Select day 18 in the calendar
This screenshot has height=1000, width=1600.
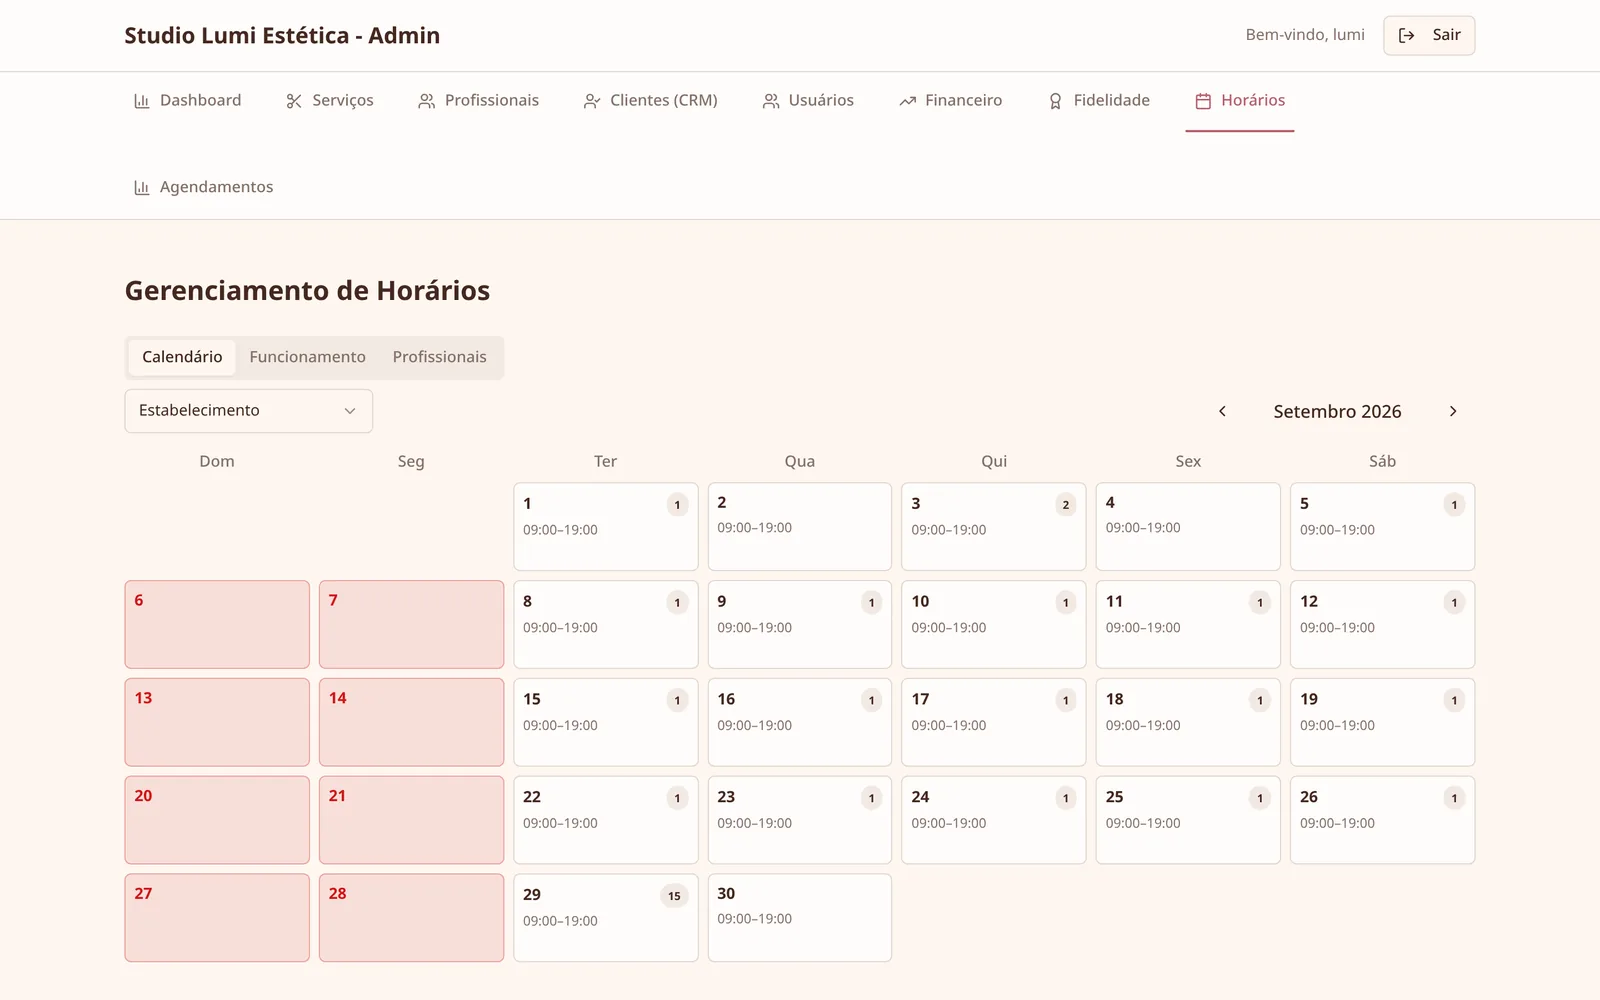click(1188, 723)
